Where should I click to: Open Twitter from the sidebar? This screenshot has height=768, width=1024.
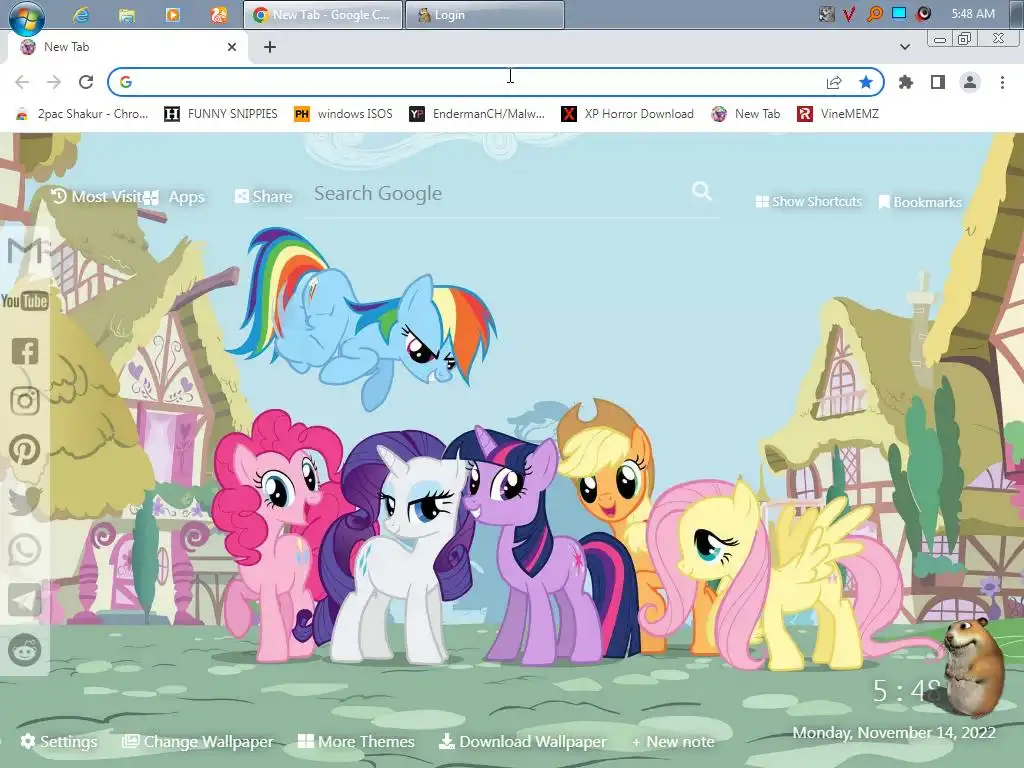click(25, 500)
